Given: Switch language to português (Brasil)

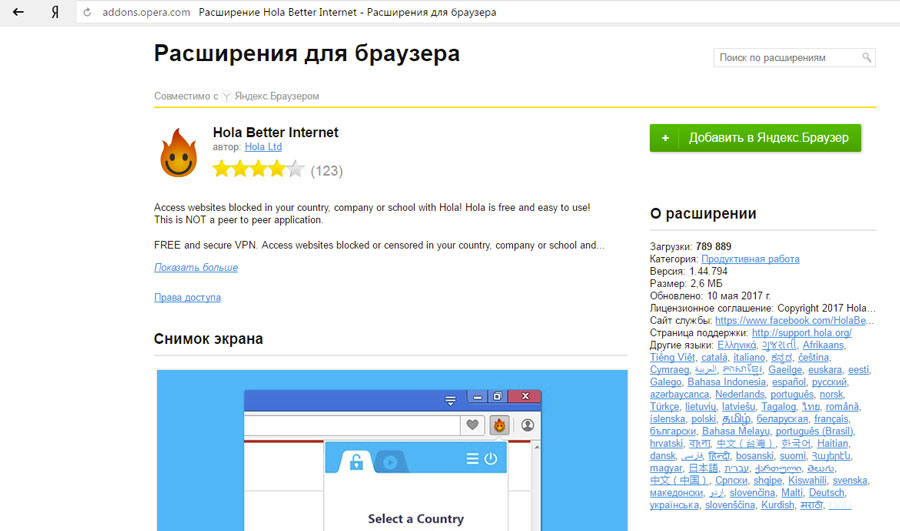Looking at the screenshot, I should point(814,431).
